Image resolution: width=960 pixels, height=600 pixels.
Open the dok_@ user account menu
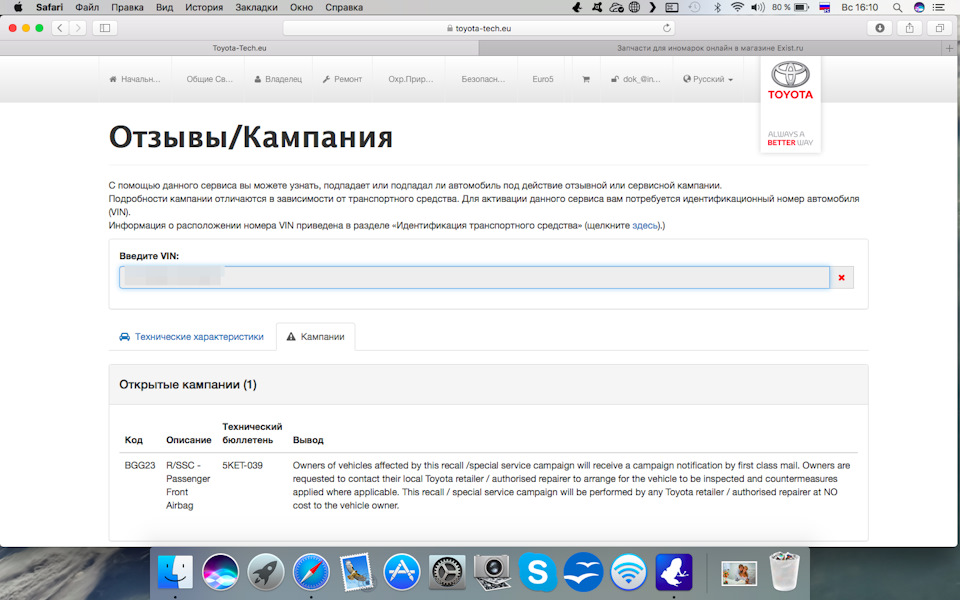click(636, 79)
